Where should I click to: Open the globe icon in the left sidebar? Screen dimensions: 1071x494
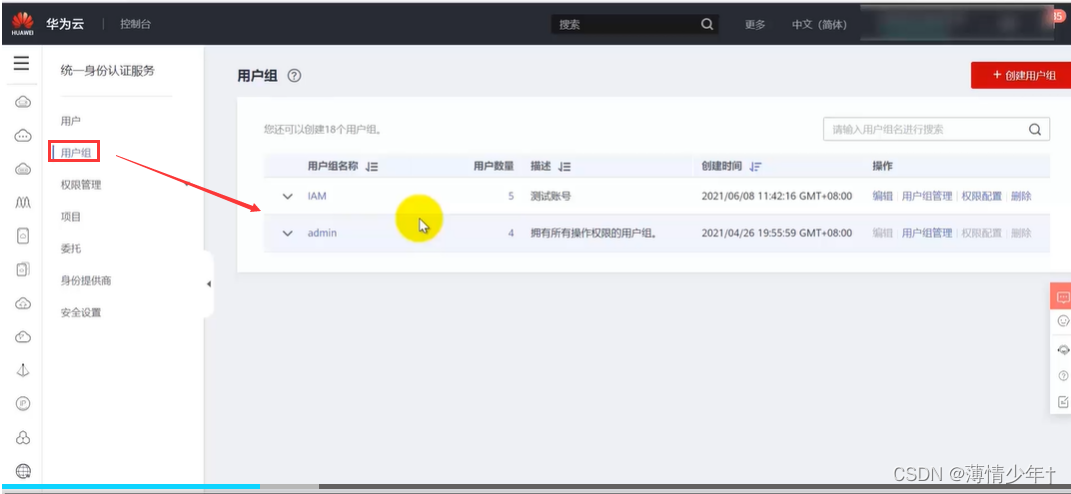pos(23,471)
